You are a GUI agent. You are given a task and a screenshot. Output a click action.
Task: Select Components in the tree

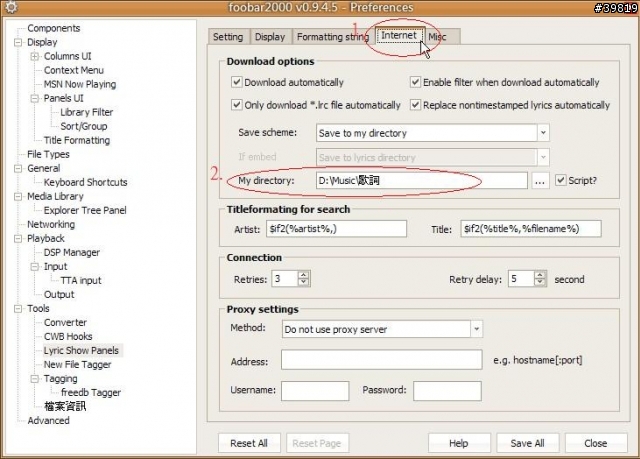pos(53,28)
